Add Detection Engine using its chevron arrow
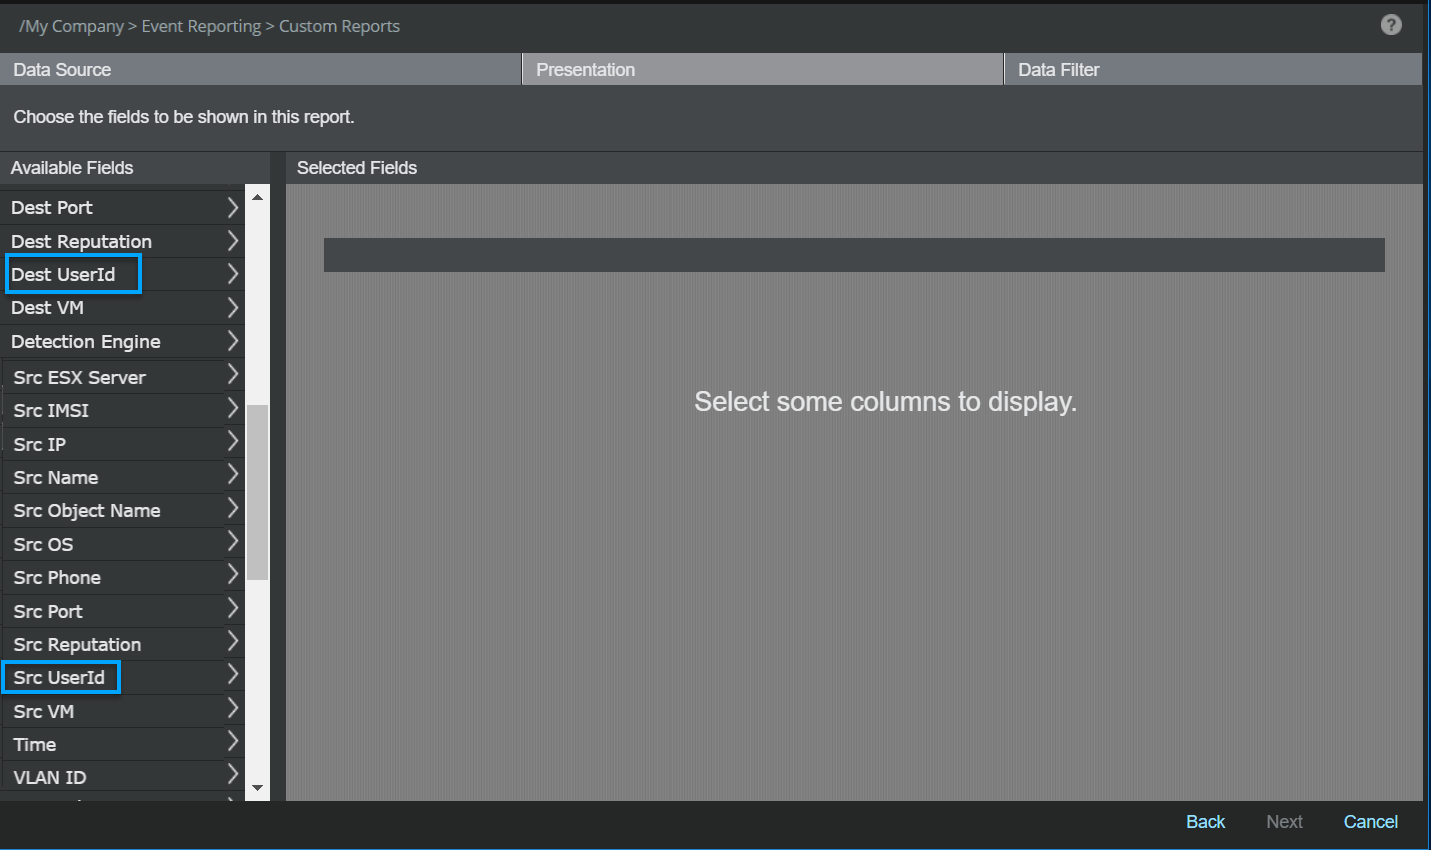Viewport: 1431px width, 850px height. (232, 341)
